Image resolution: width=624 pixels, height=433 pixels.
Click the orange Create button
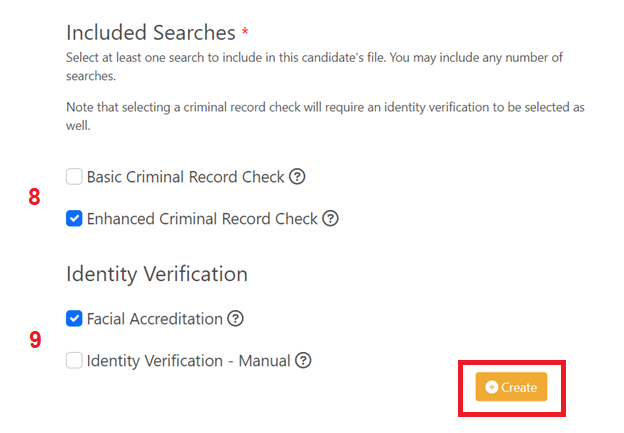tap(511, 387)
